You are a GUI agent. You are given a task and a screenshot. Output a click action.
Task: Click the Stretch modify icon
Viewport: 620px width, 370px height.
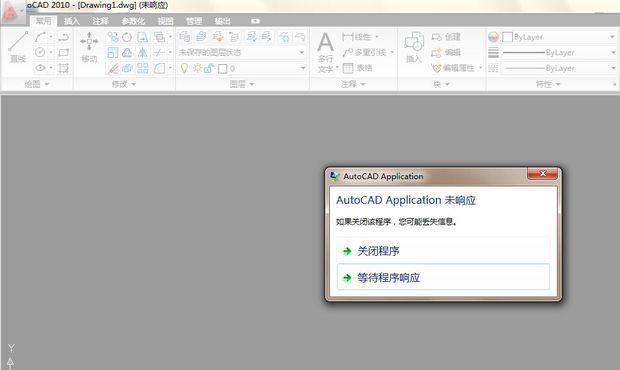[x=142, y=37]
